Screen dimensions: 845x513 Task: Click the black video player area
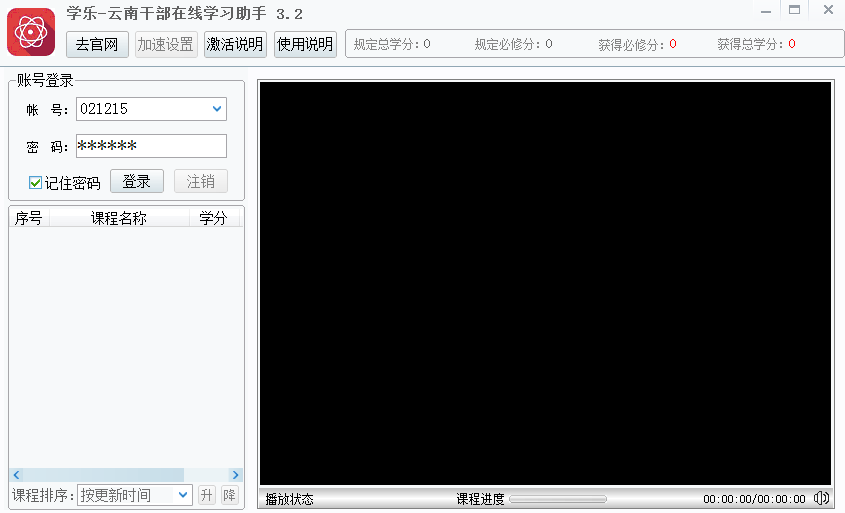click(x=545, y=283)
